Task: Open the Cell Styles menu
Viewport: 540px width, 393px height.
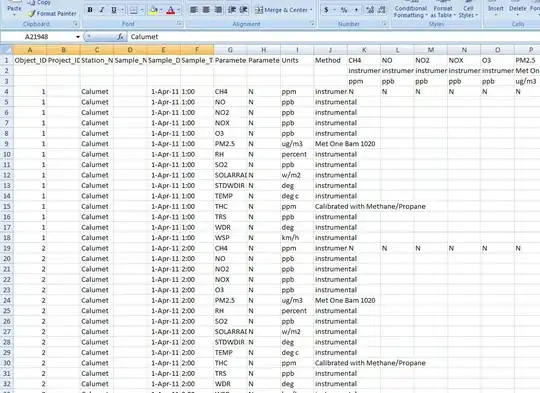Action: coord(468,11)
